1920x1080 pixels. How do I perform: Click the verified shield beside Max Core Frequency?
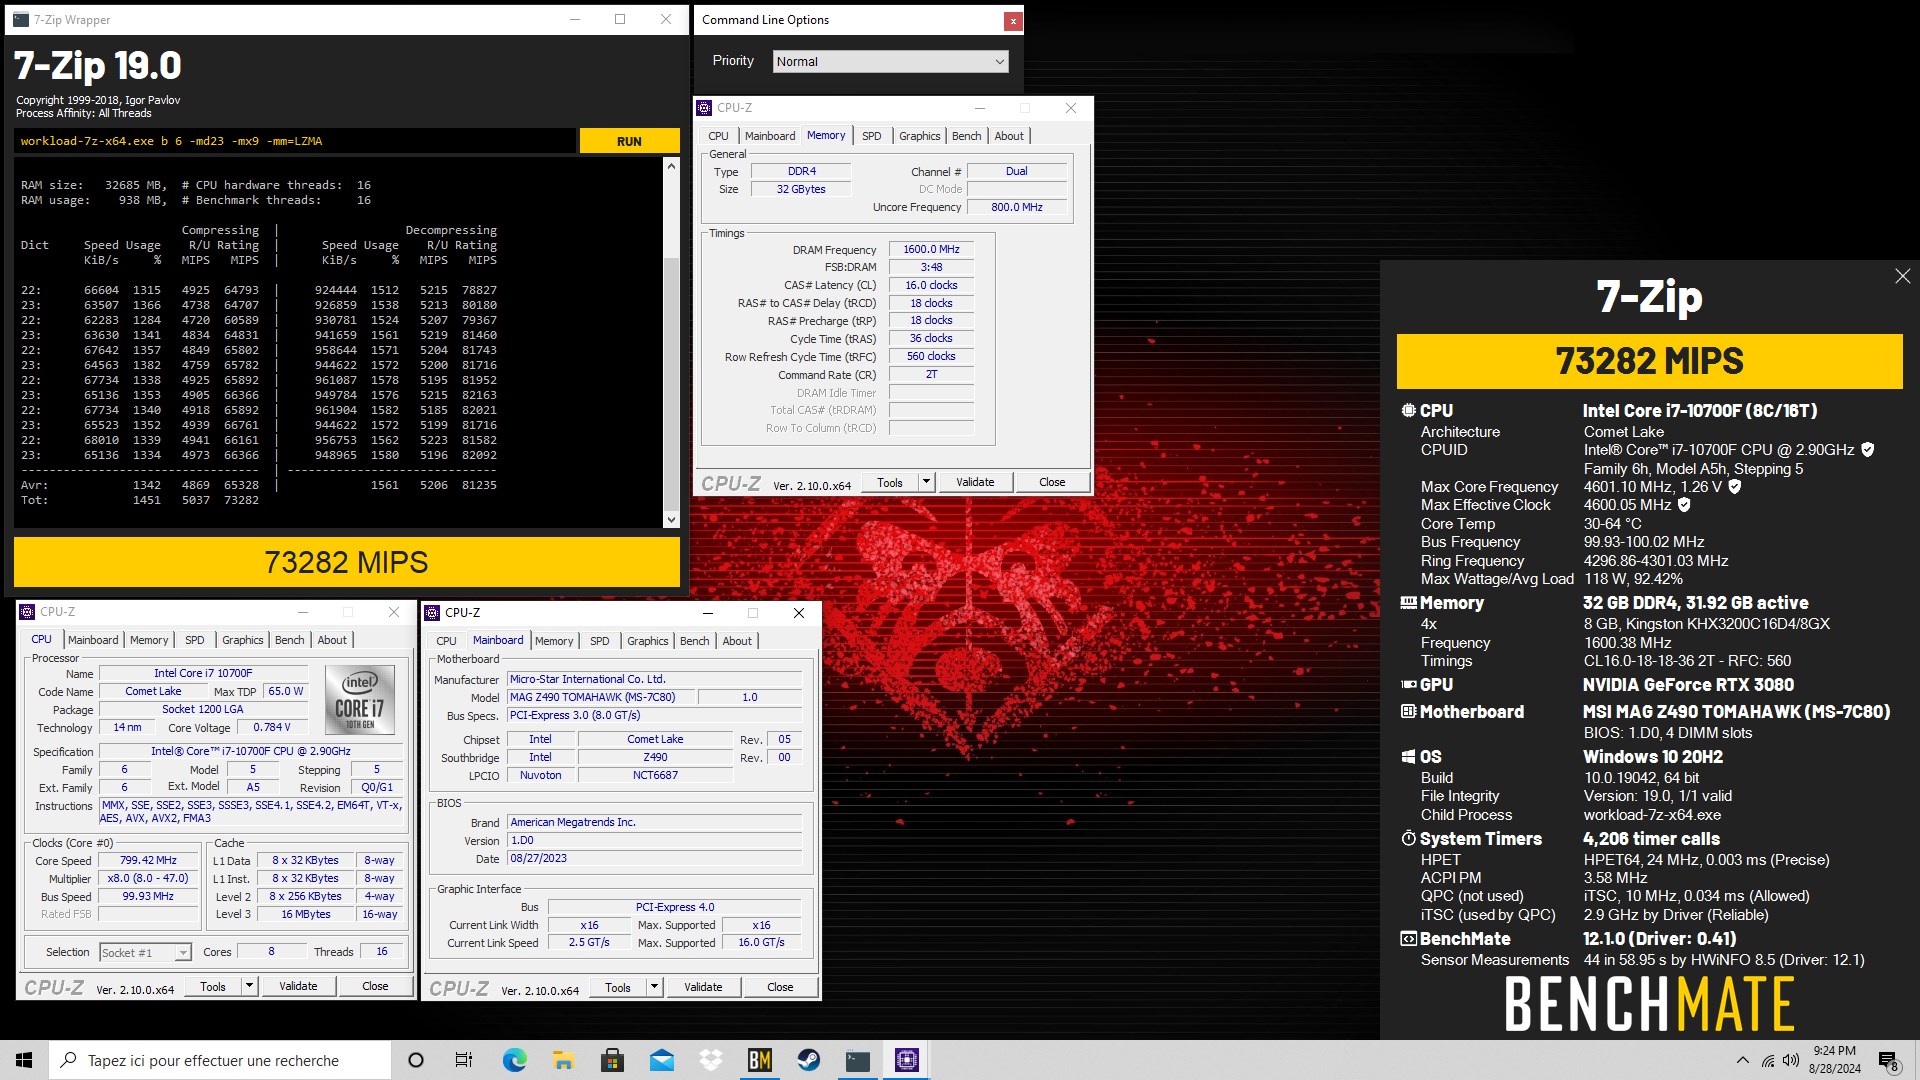pyautogui.click(x=1735, y=487)
